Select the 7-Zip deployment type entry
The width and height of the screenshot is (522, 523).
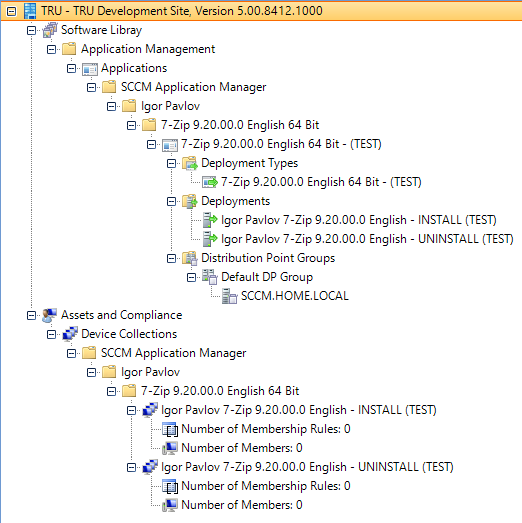point(321,182)
